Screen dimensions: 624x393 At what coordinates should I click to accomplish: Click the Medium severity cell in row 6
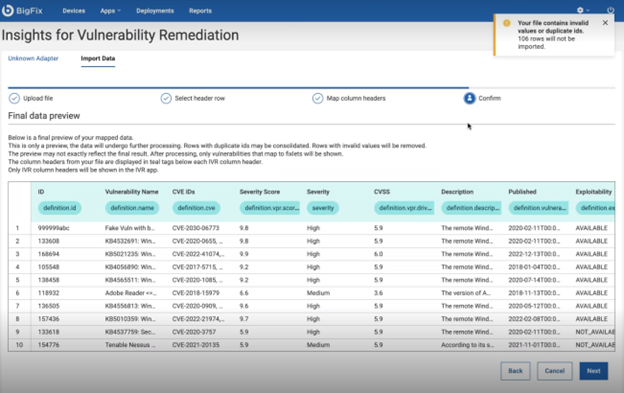point(318,293)
